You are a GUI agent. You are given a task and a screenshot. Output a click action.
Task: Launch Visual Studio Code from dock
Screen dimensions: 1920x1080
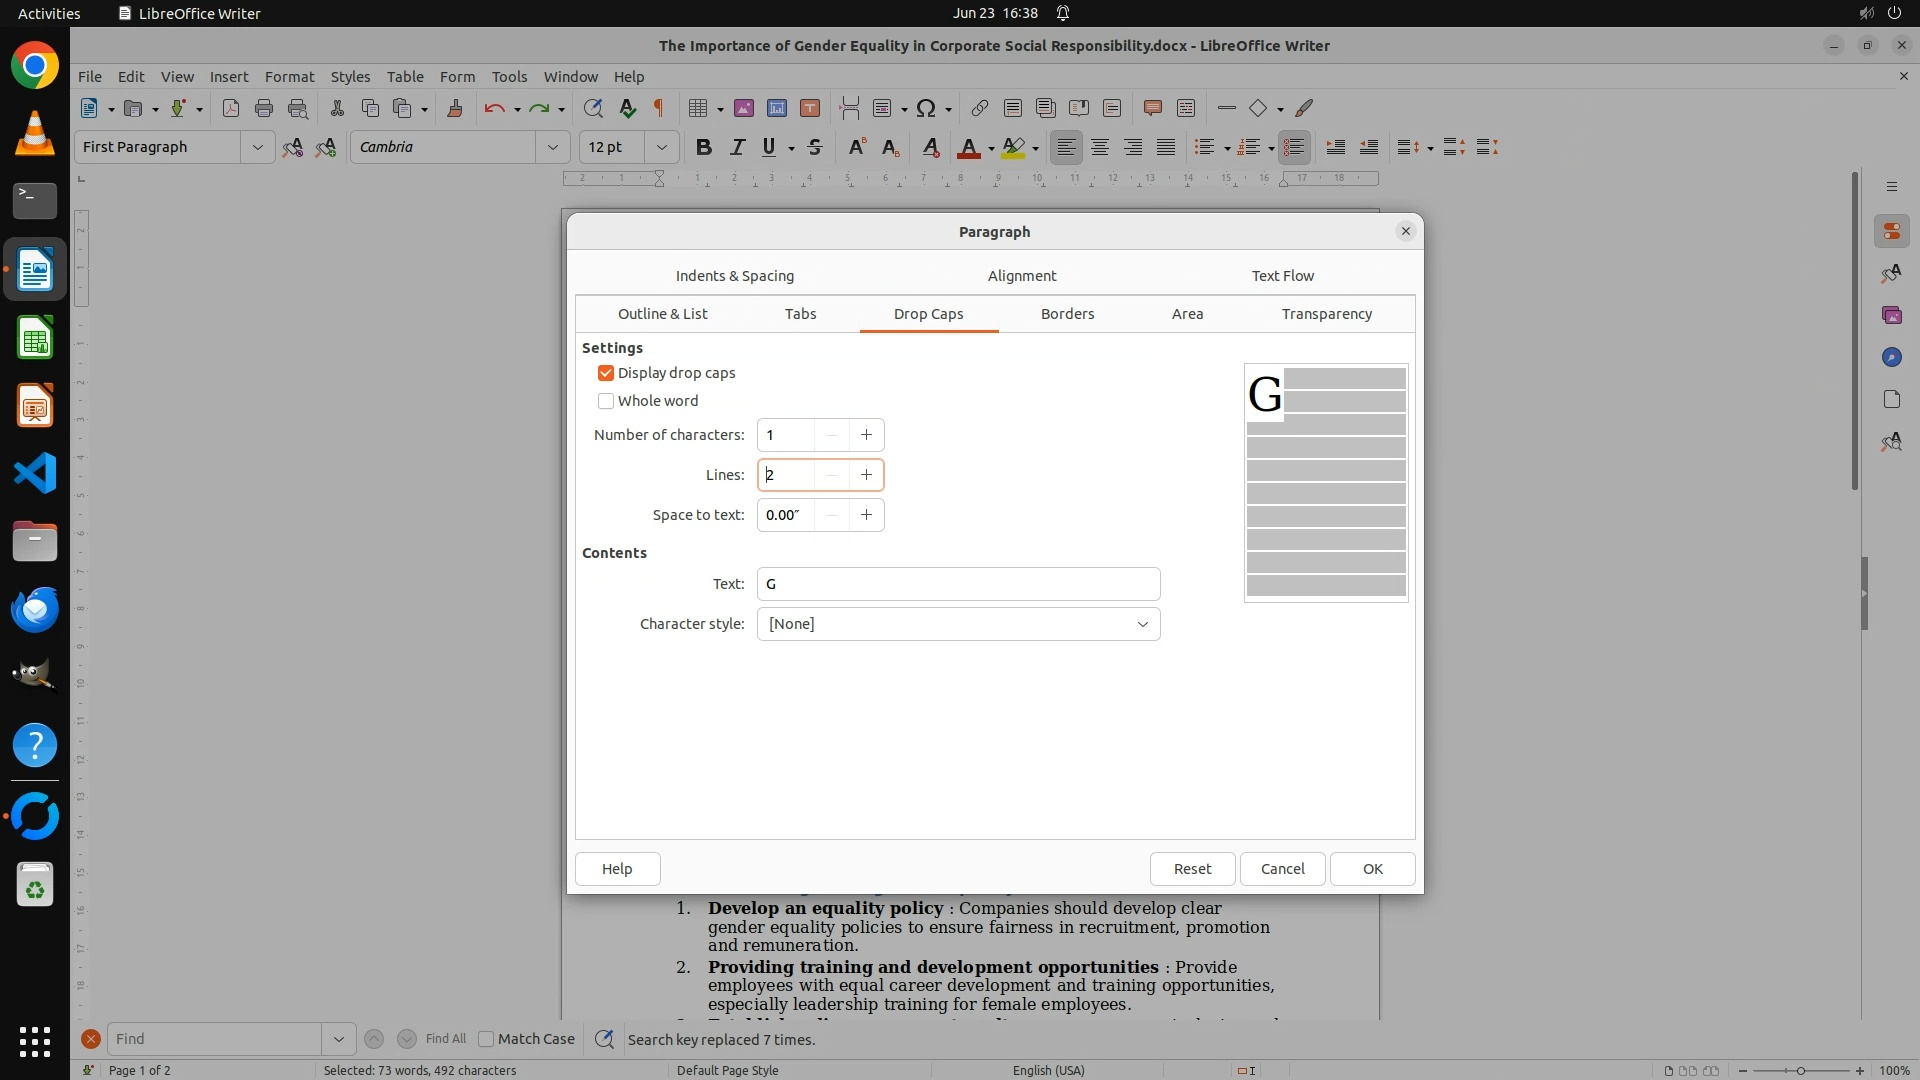point(35,473)
